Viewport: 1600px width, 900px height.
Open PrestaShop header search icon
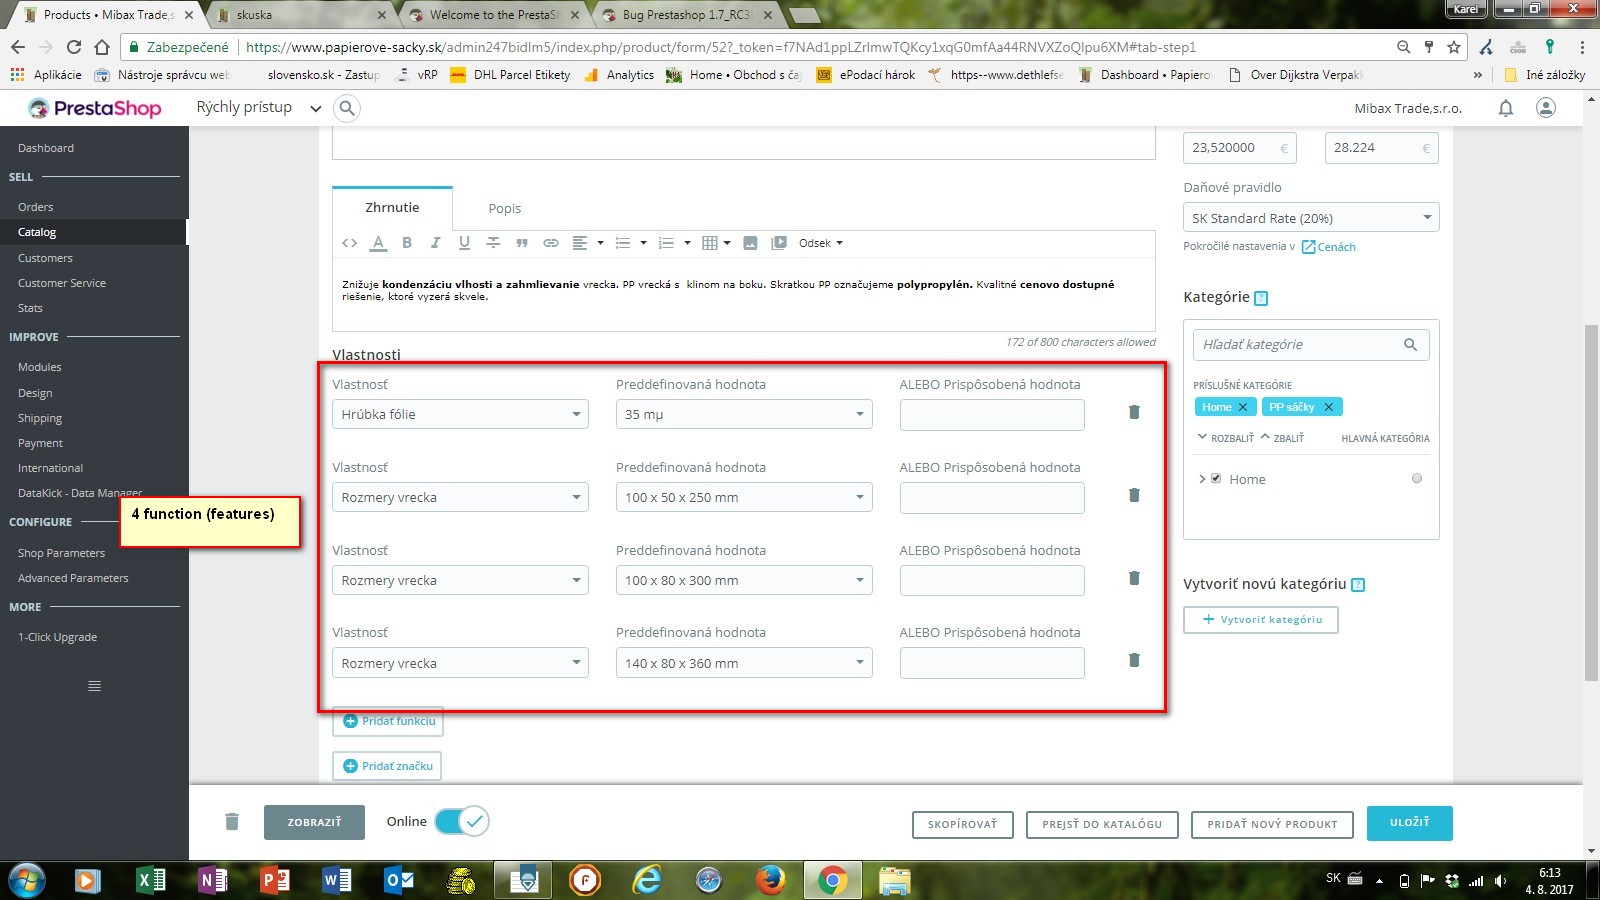tap(347, 108)
